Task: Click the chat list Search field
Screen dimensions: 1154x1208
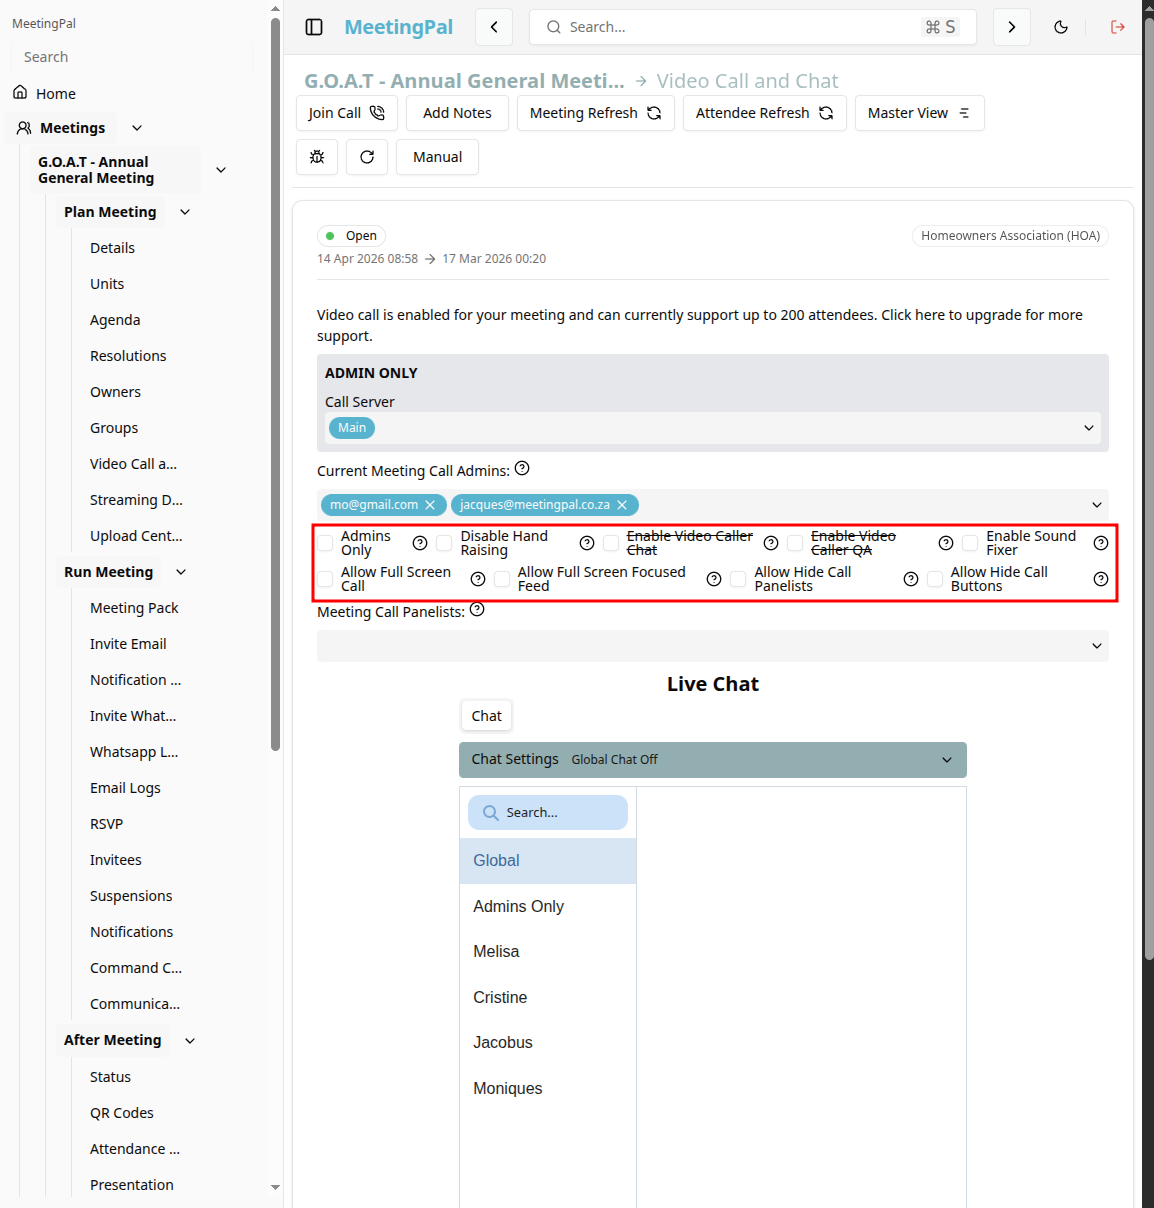Action: [548, 813]
